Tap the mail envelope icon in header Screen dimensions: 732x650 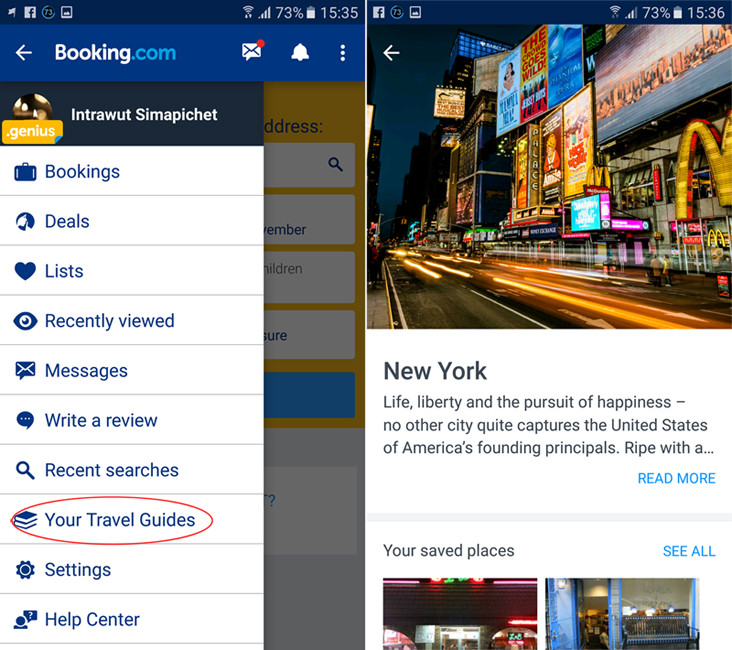tap(253, 51)
